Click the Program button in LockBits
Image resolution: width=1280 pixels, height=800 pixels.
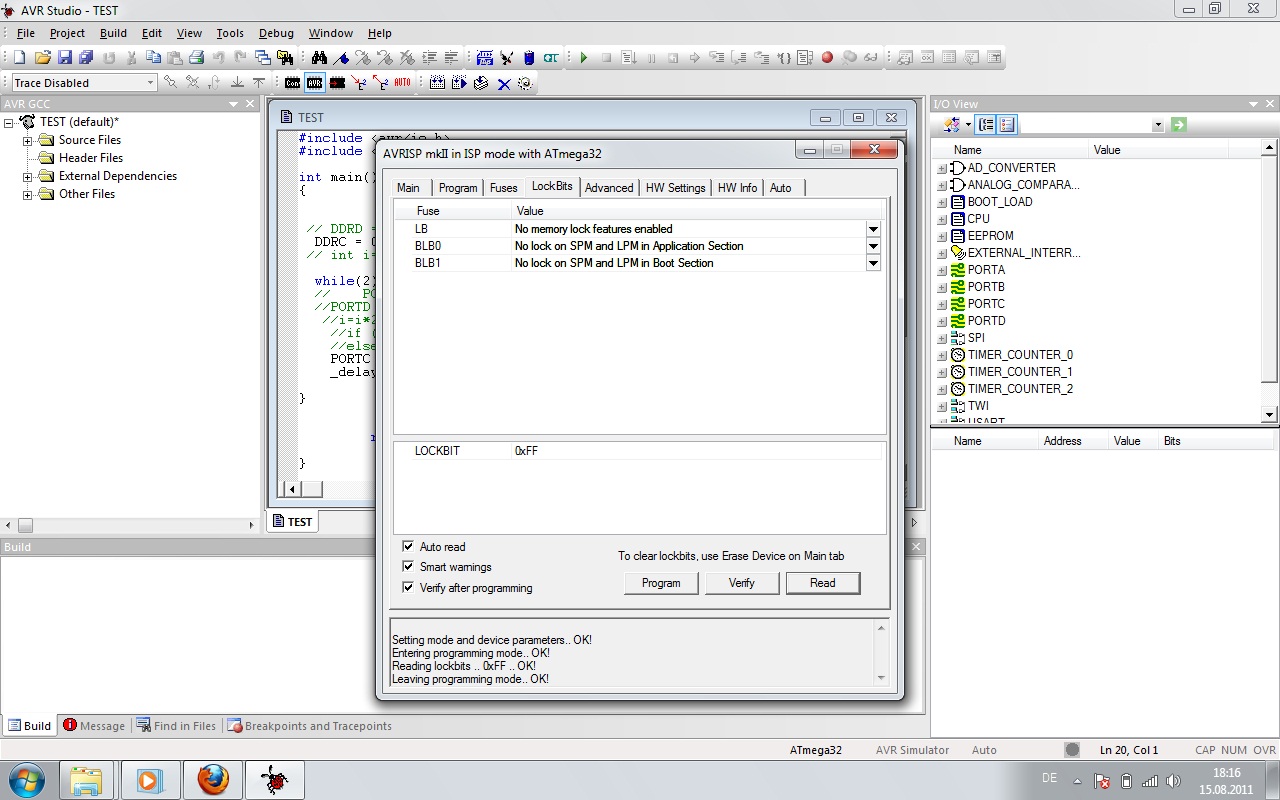(661, 583)
